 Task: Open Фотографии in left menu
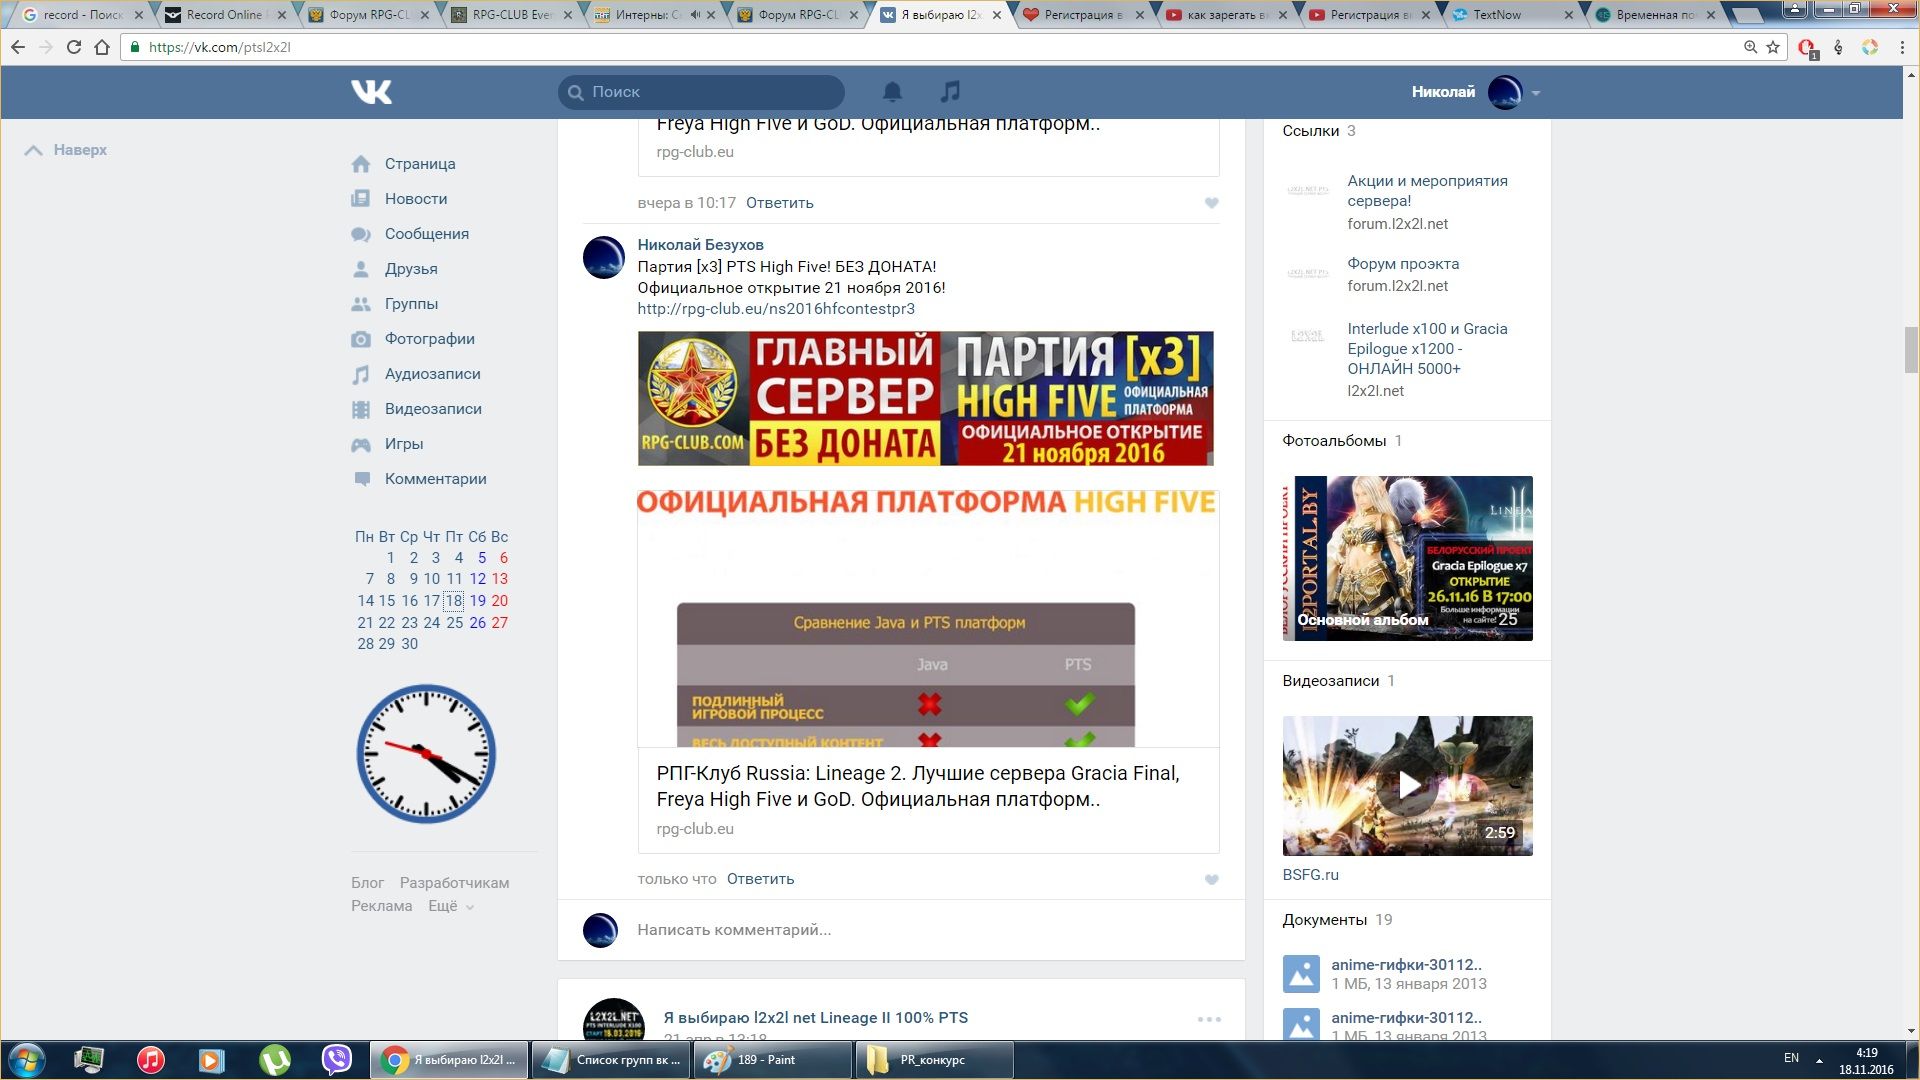(x=430, y=339)
